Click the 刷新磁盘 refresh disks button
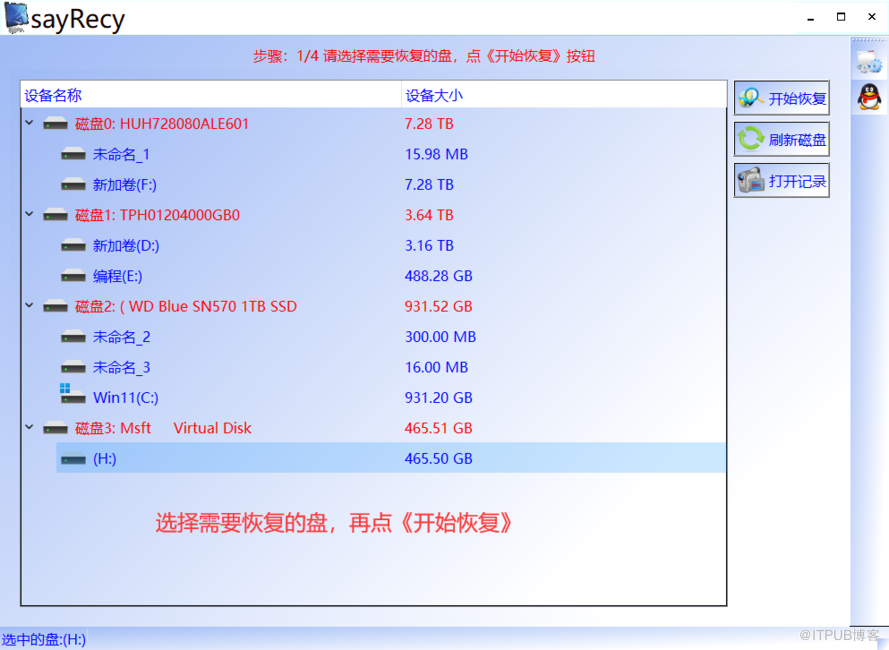Screen dimensions: 889x650 tap(781, 139)
